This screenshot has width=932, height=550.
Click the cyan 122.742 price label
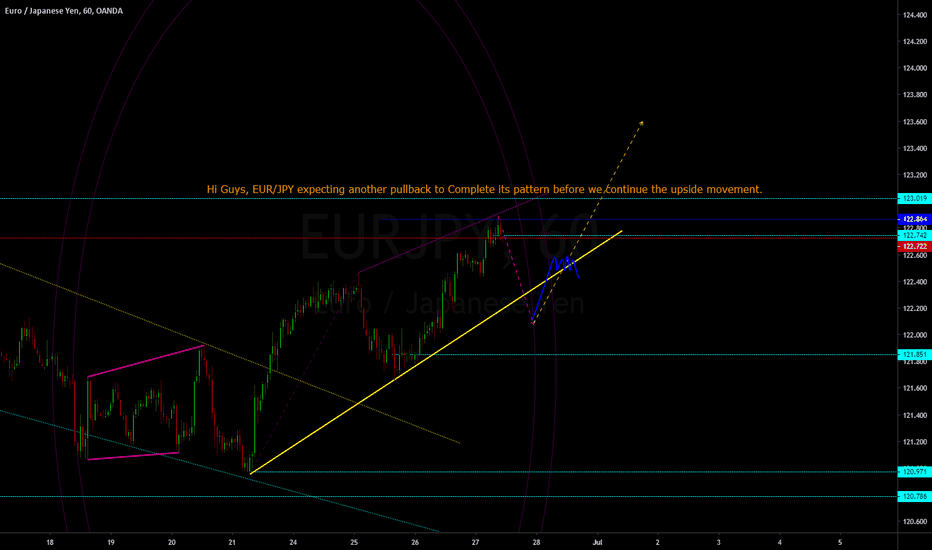pos(914,235)
